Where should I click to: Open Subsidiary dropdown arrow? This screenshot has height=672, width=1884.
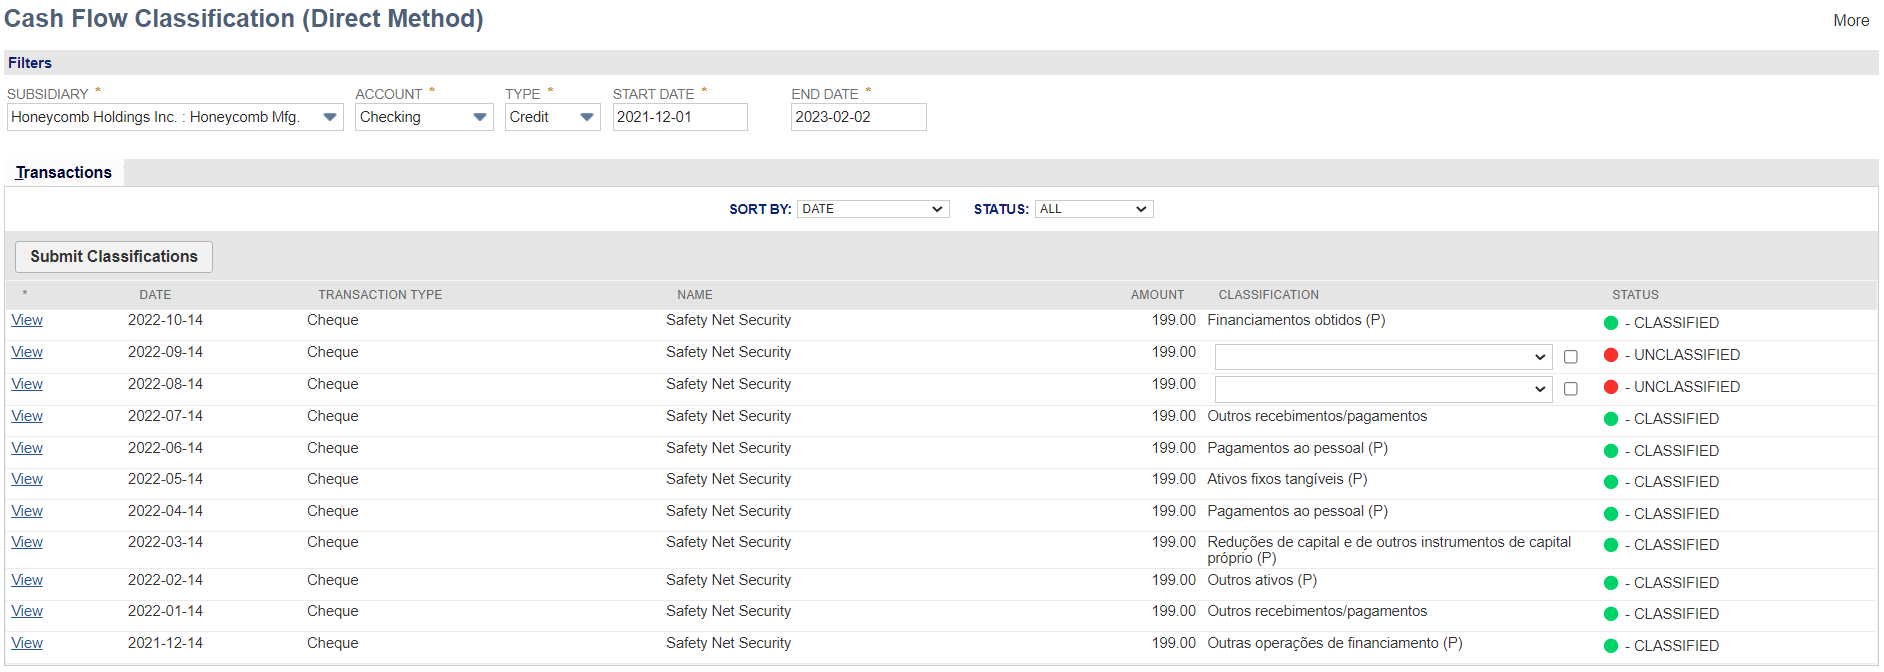pyautogui.click(x=330, y=117)
